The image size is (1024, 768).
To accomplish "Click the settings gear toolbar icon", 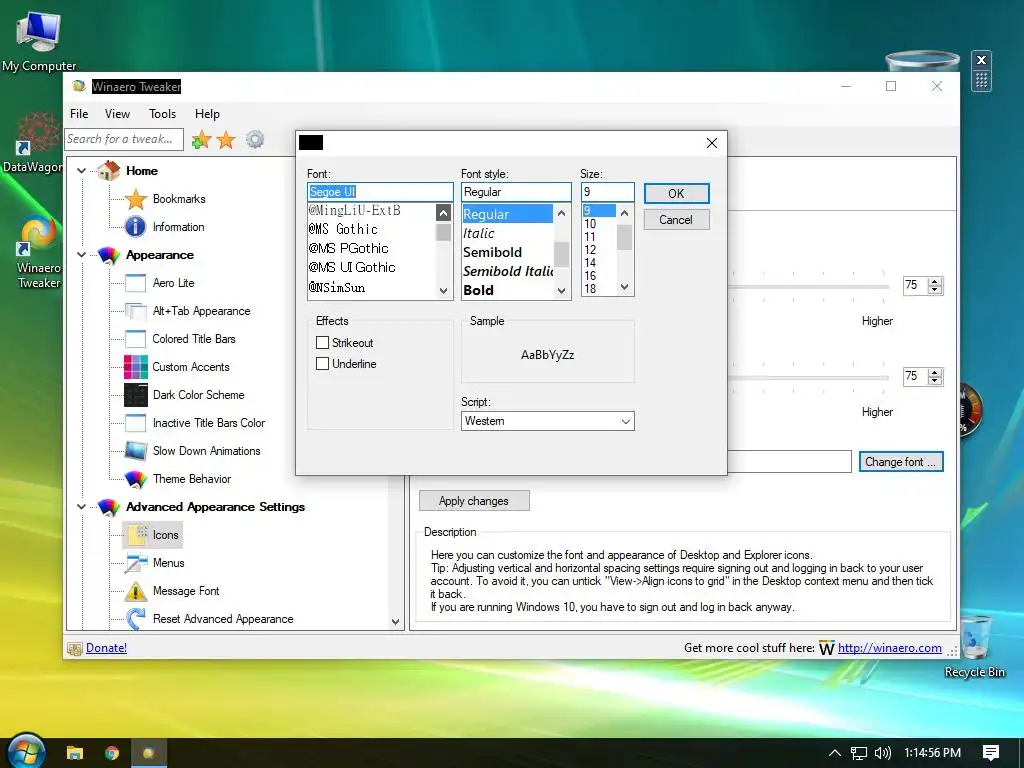I will pyautogui.click(x=255, y=139).
